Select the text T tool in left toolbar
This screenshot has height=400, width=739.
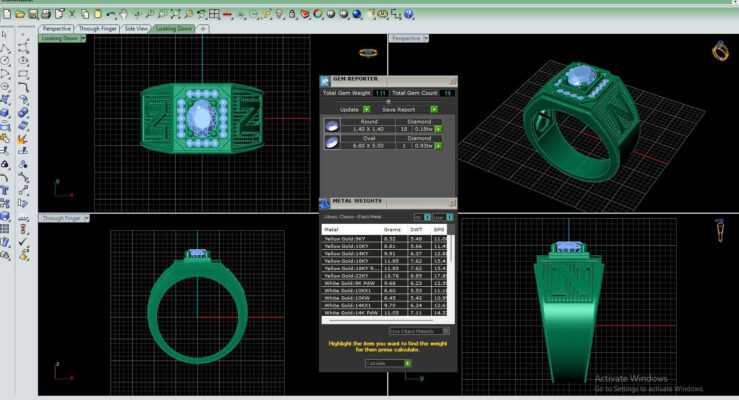[5, 190]
